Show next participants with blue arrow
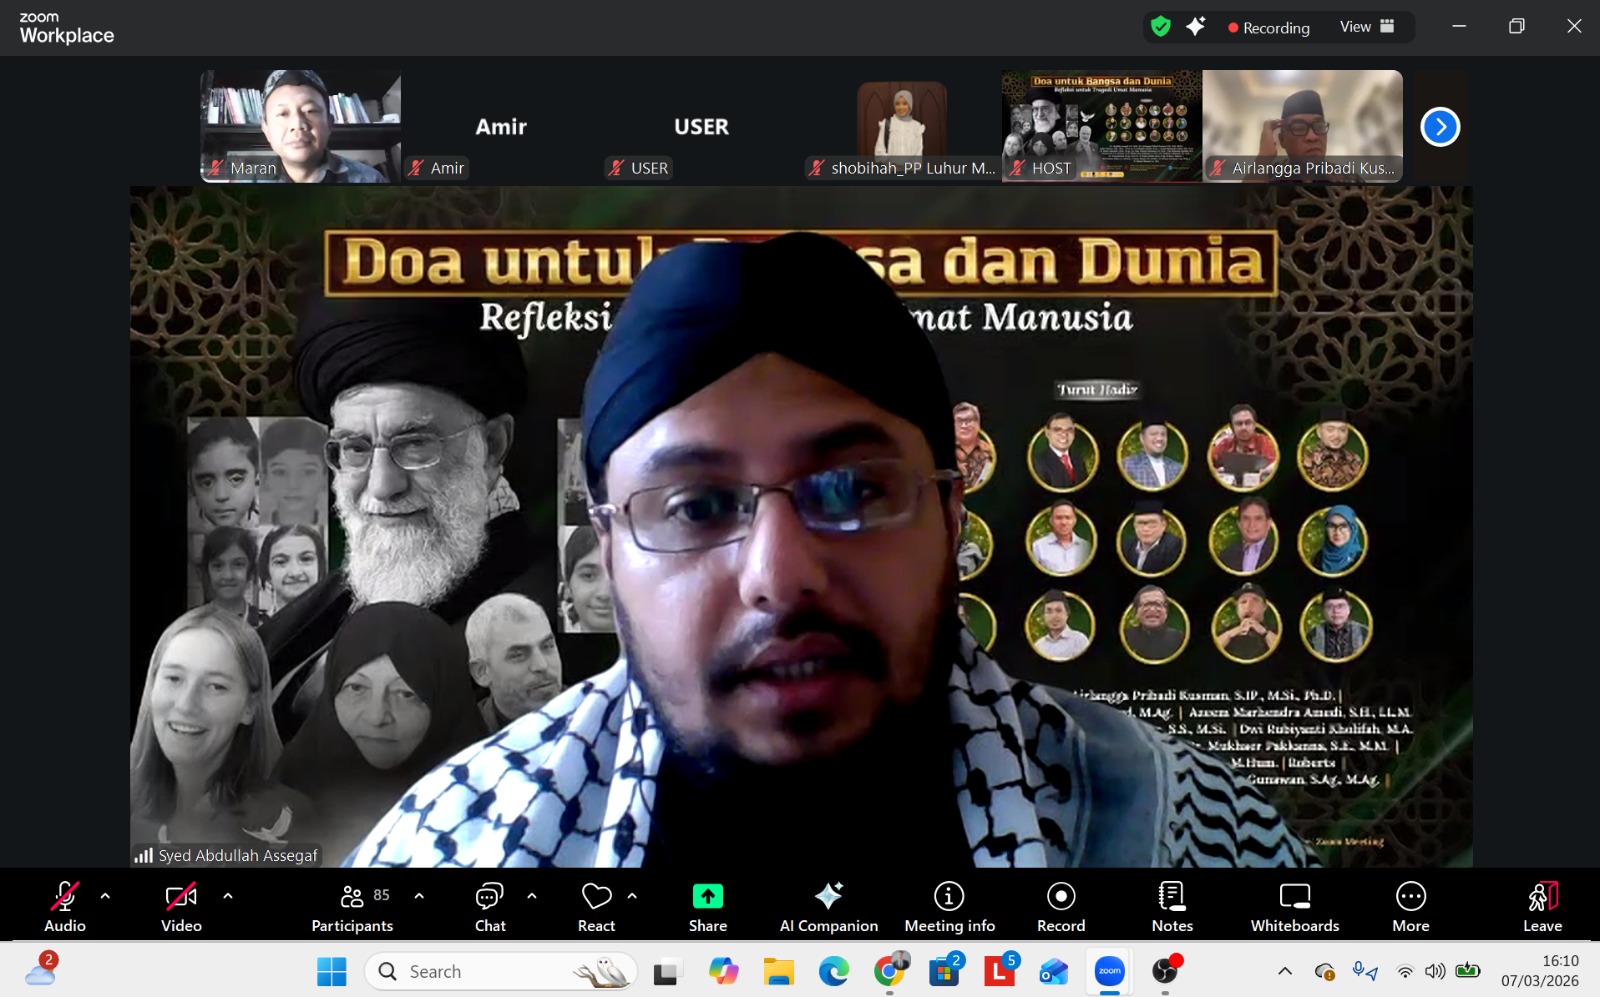1600x997 pixels. (x=1440, y=127)
